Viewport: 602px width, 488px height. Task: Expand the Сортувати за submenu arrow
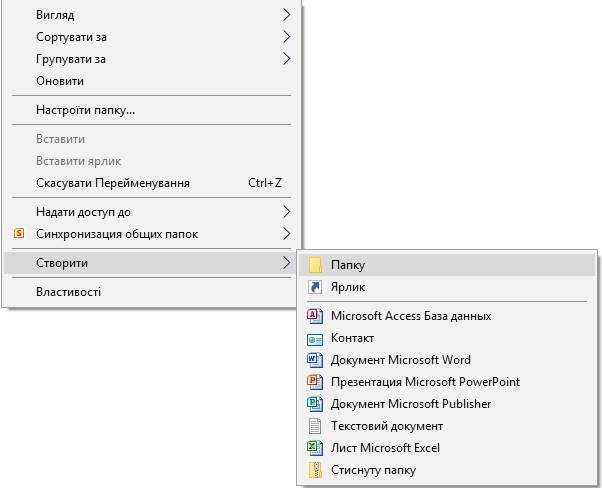click(286, 37)
